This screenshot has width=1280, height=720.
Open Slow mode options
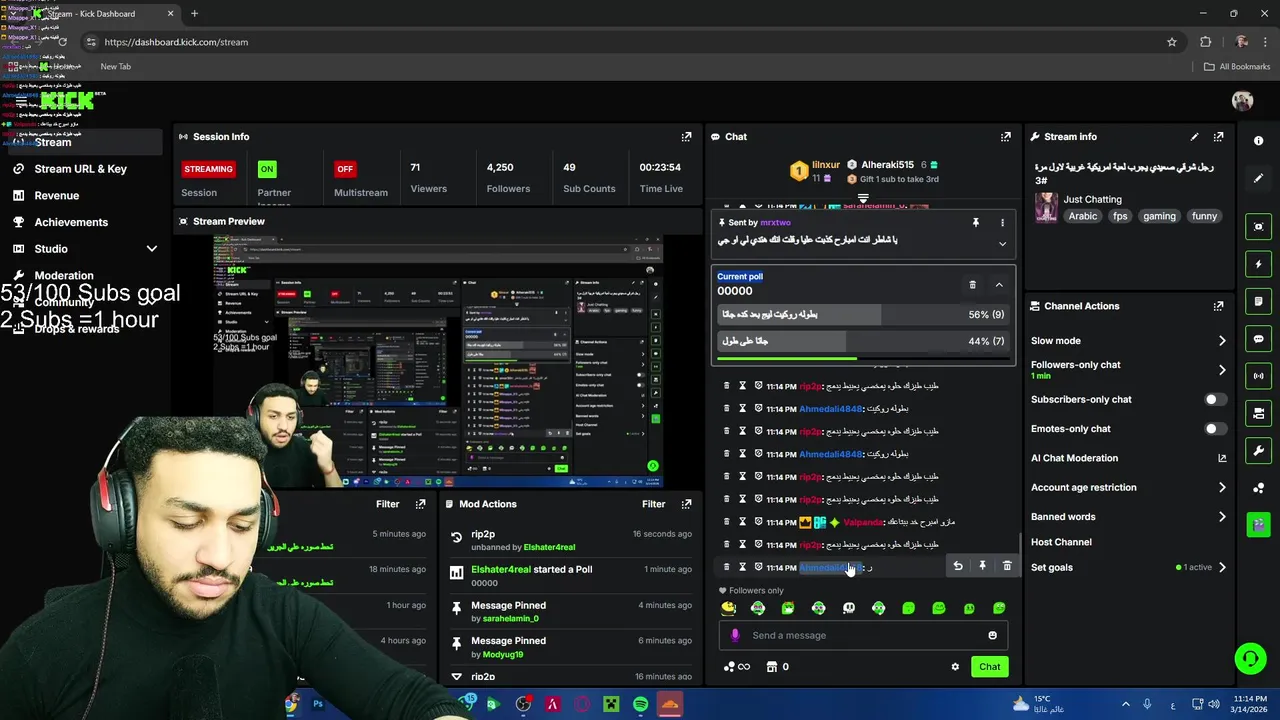1128,341
